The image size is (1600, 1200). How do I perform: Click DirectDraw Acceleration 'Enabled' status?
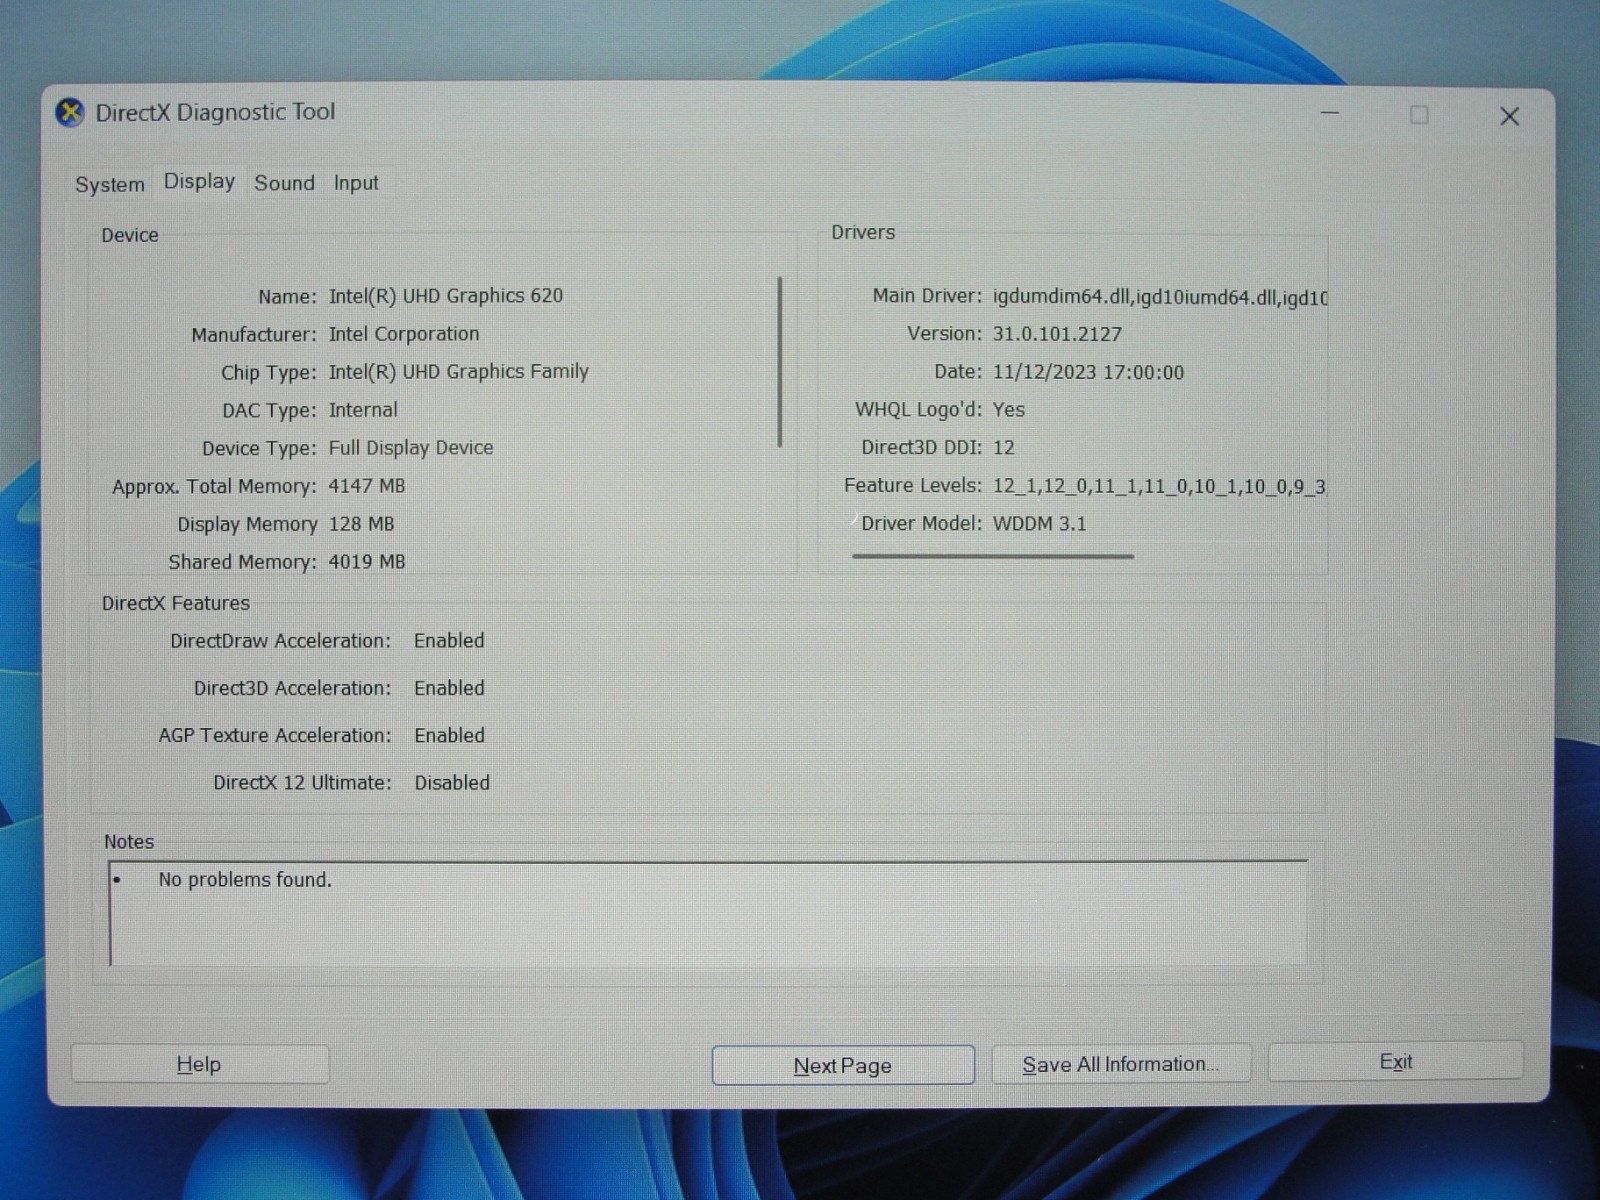point(449,641)
